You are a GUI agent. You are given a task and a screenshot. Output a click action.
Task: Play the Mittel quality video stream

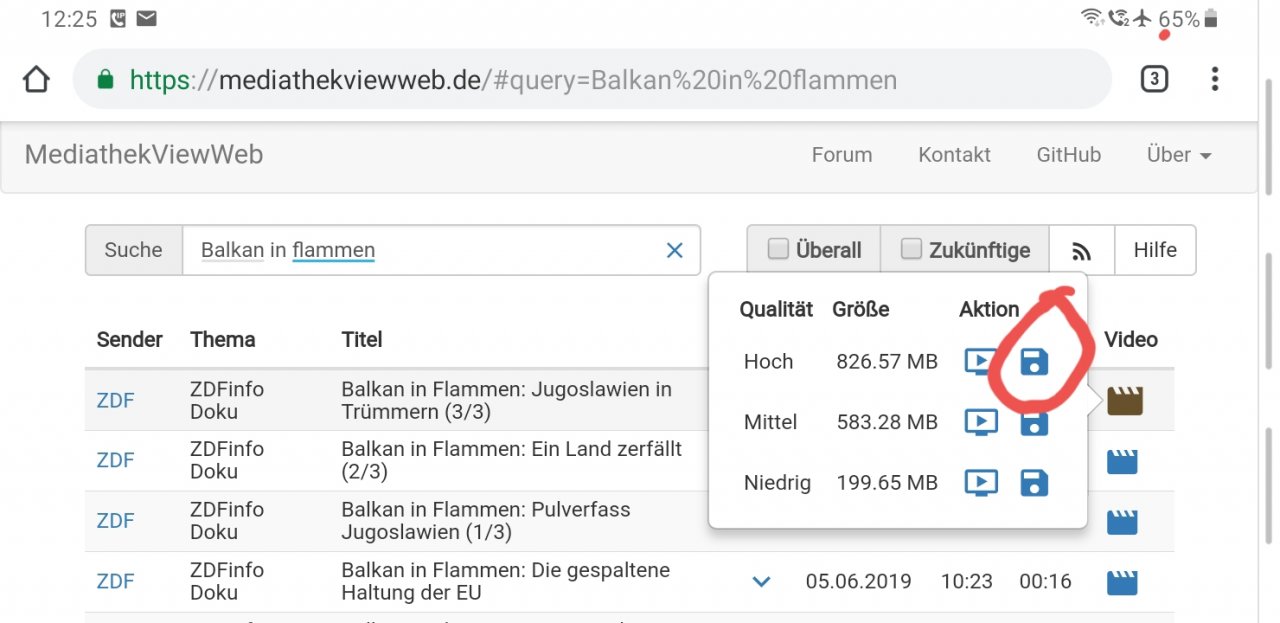981,423
